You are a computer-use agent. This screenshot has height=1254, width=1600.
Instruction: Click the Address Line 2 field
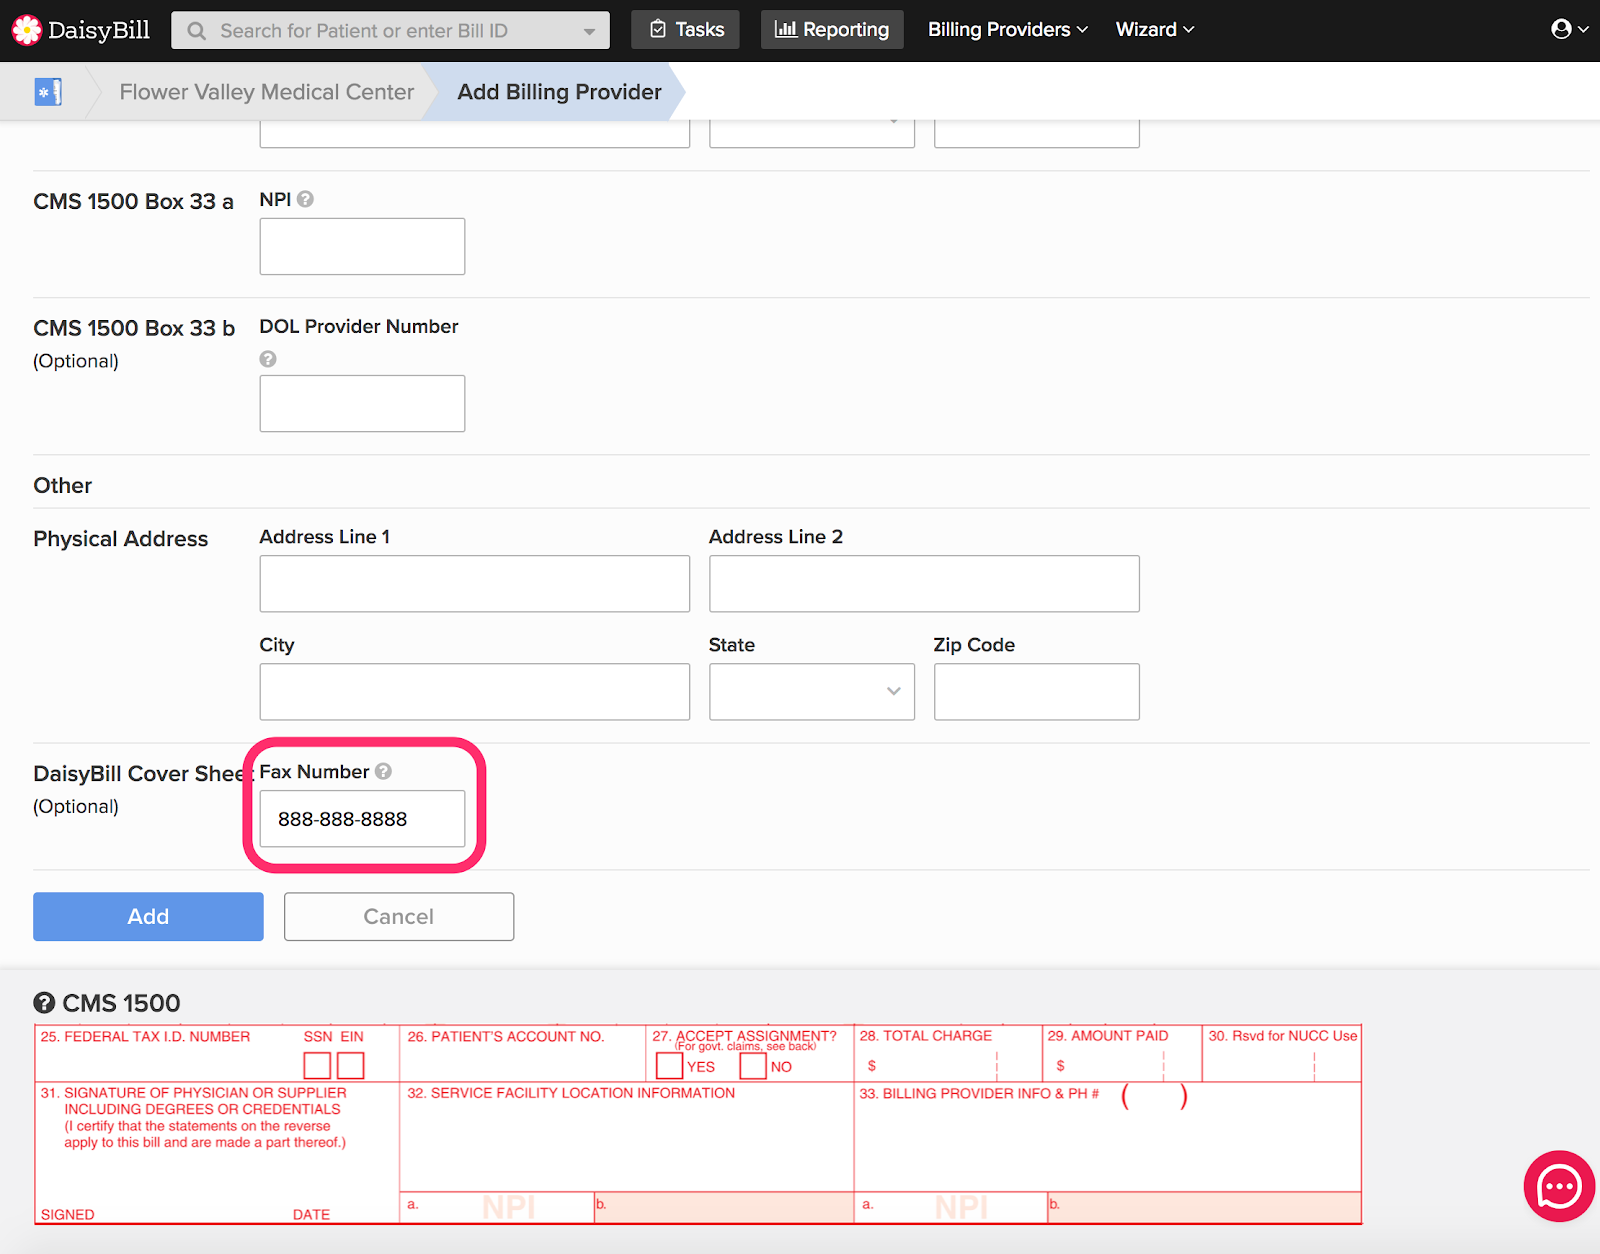924,584
